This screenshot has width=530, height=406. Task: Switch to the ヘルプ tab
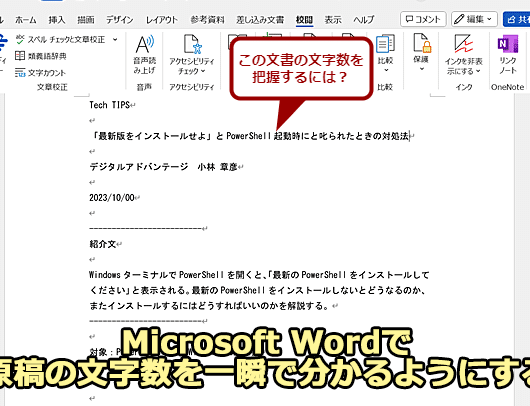pos(364,20)
